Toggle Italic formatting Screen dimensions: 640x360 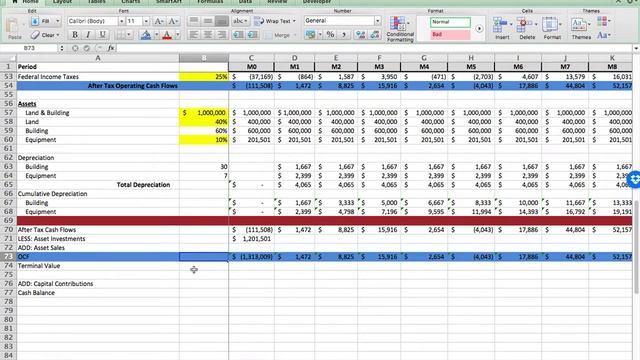88,35
